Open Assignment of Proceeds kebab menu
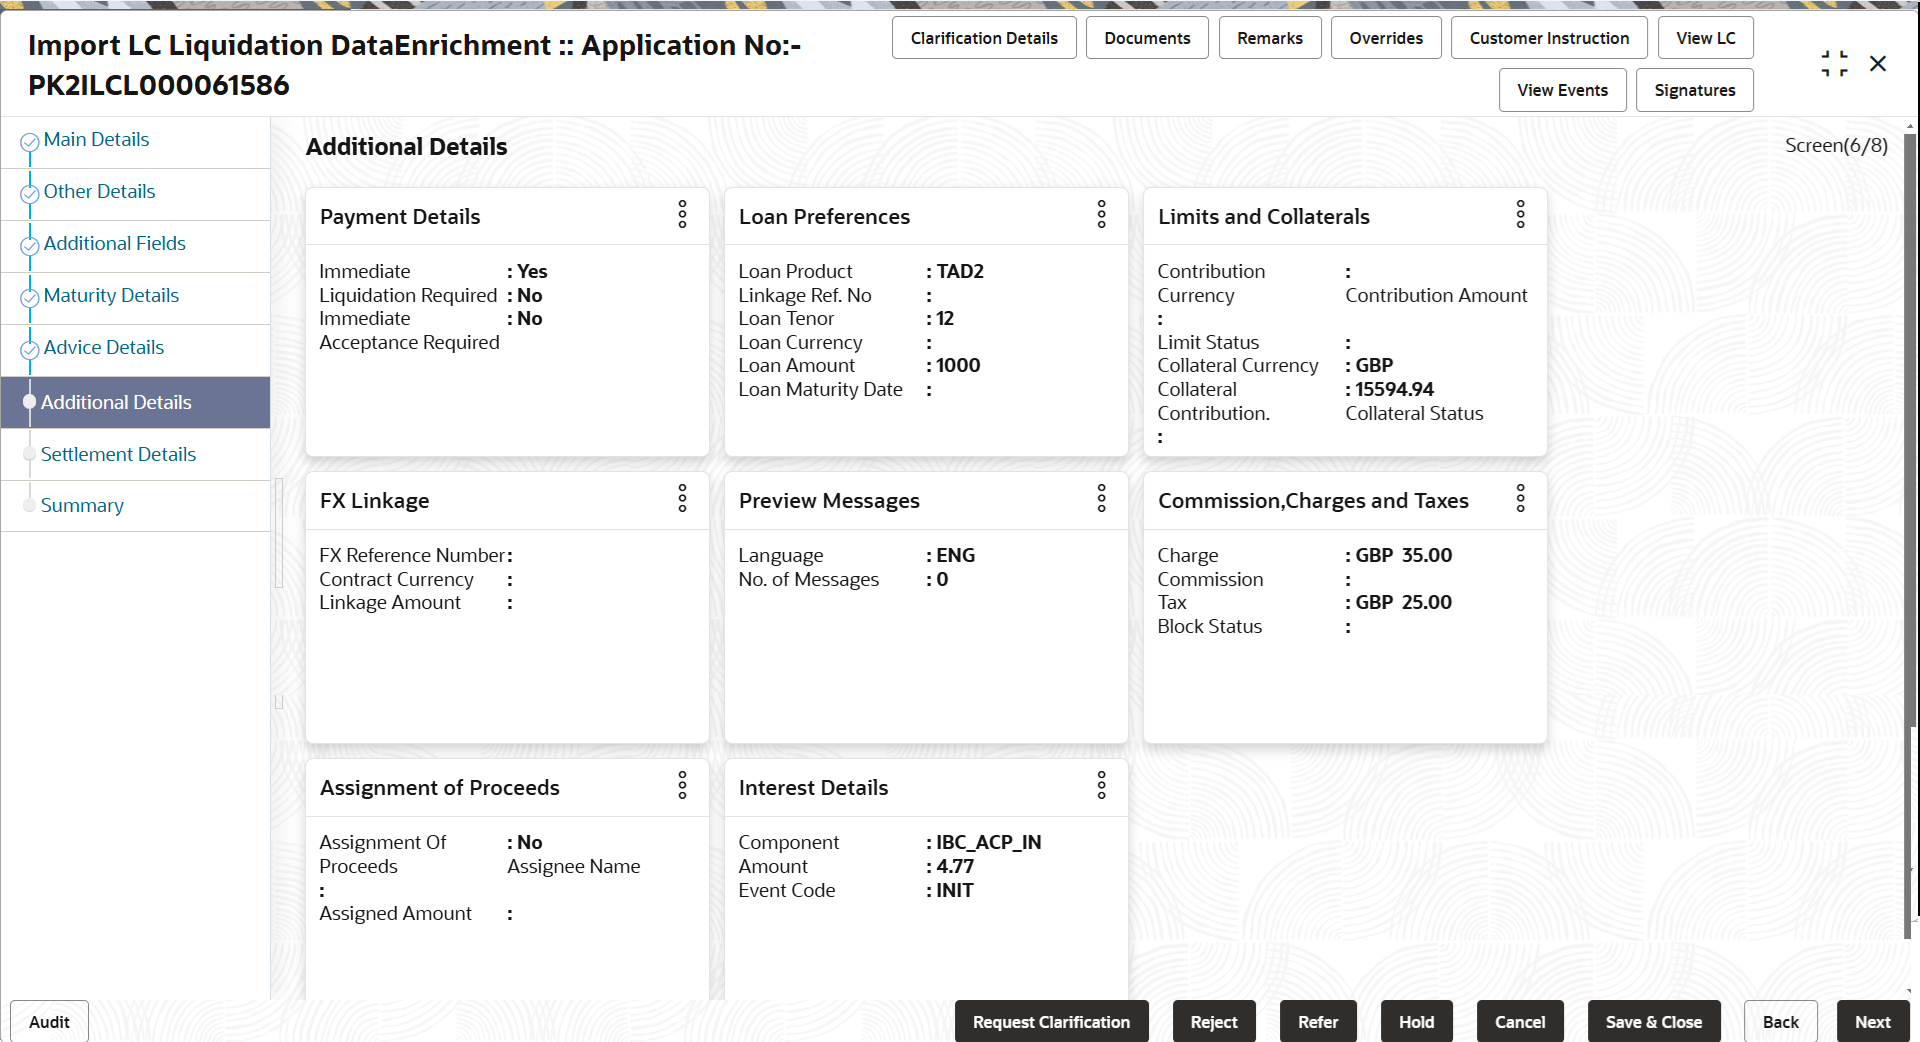The height and width of the screenshot is (1042, 1920). click(682, 785)
